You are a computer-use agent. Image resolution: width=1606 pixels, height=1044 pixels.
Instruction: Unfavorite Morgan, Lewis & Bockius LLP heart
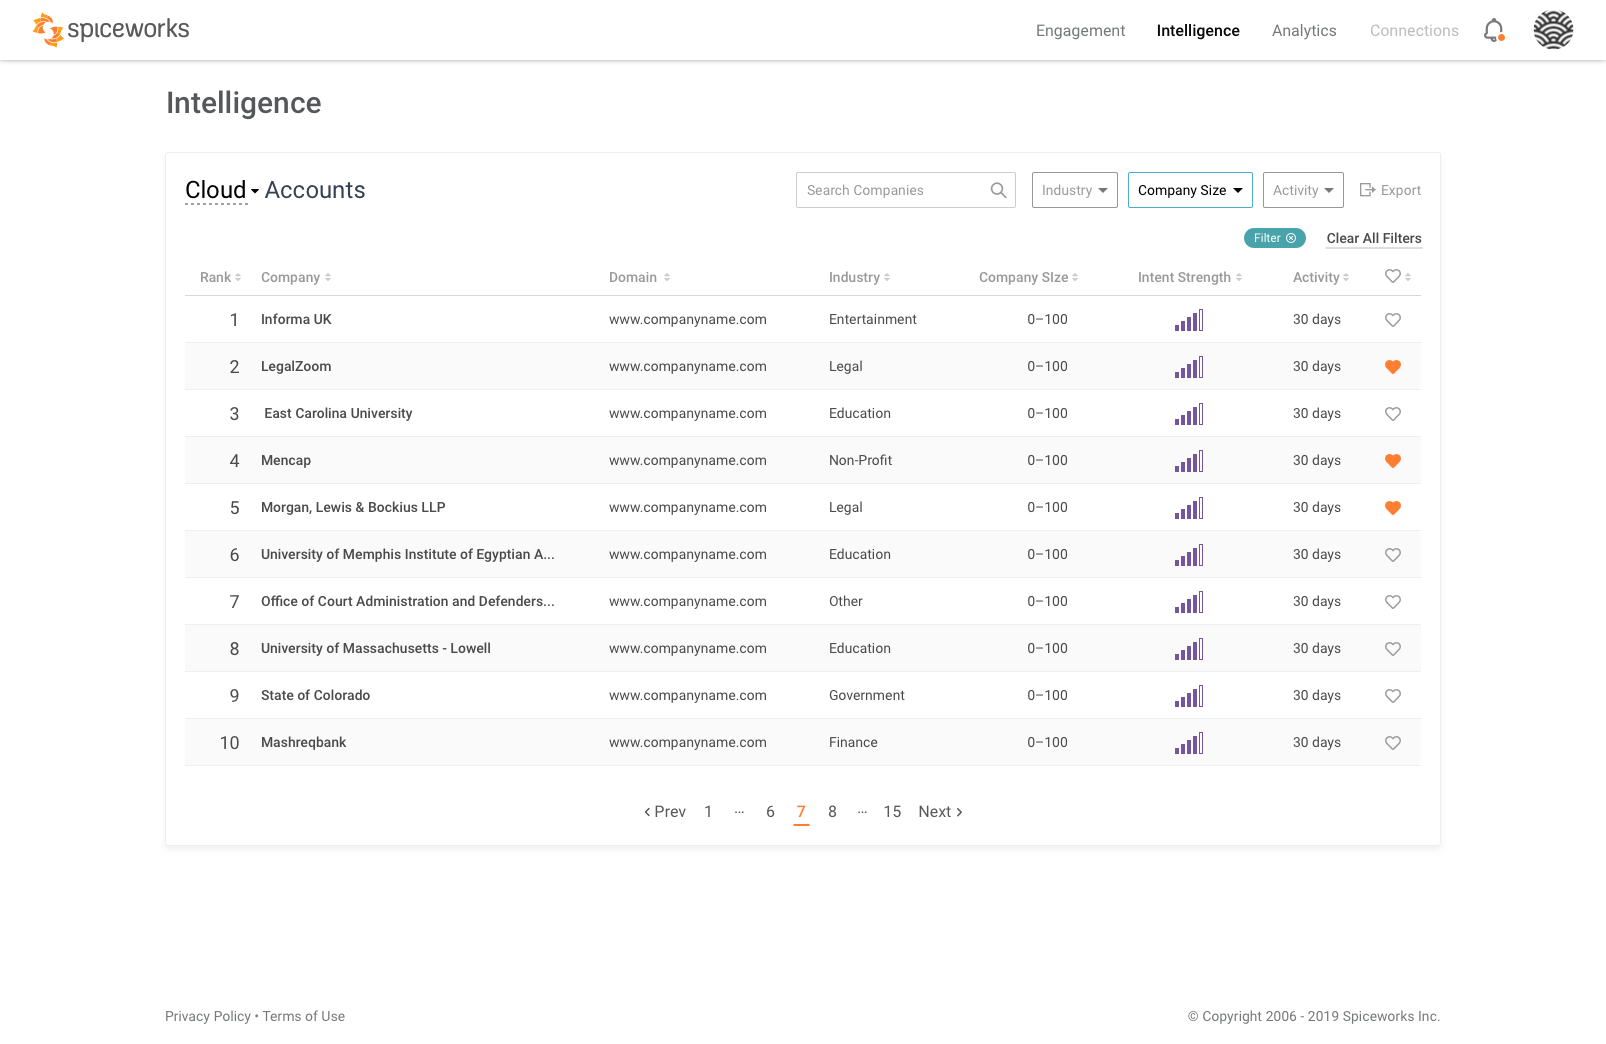[x=1393, y=508]
